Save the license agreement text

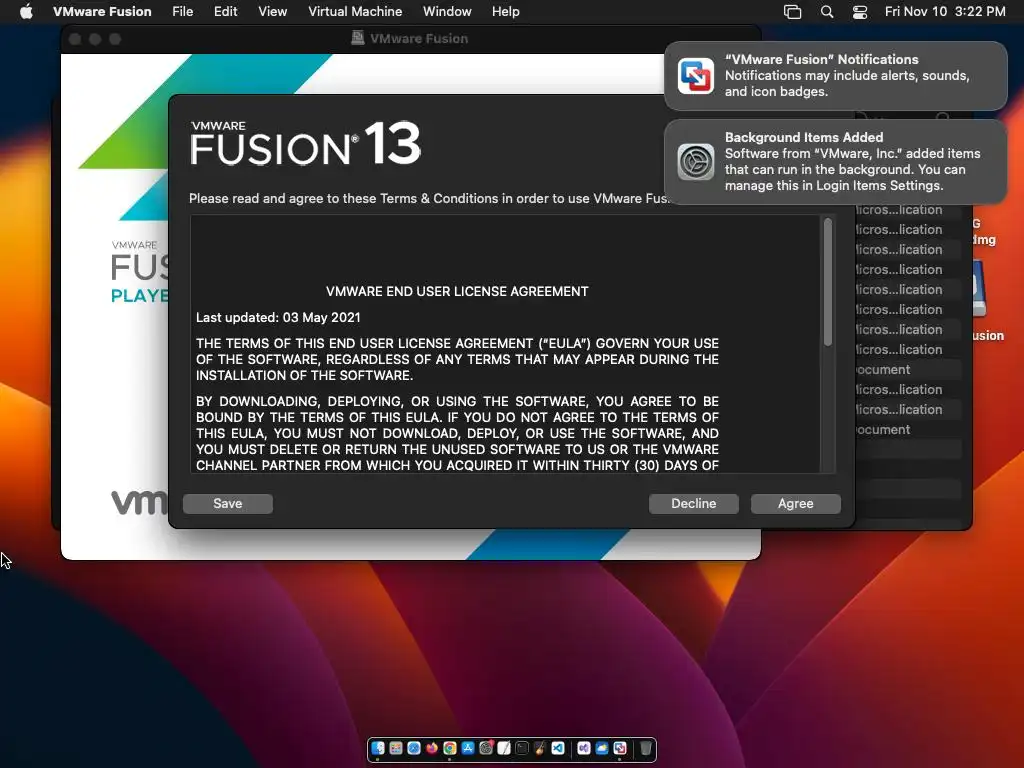pyautogui.click(x=227, y=504)
